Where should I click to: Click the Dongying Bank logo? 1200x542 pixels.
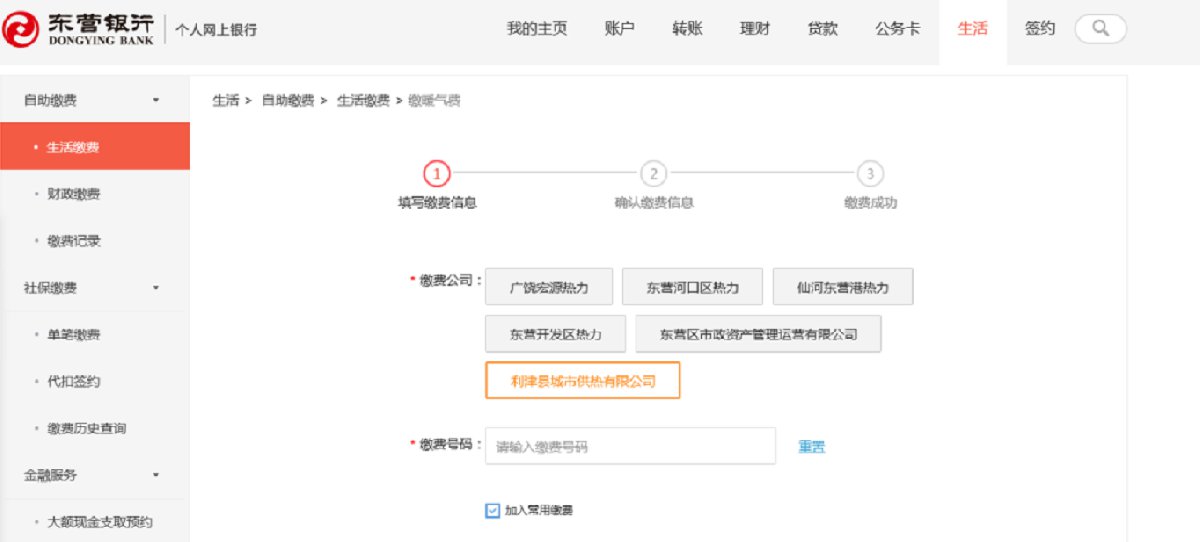coord(79,30)
